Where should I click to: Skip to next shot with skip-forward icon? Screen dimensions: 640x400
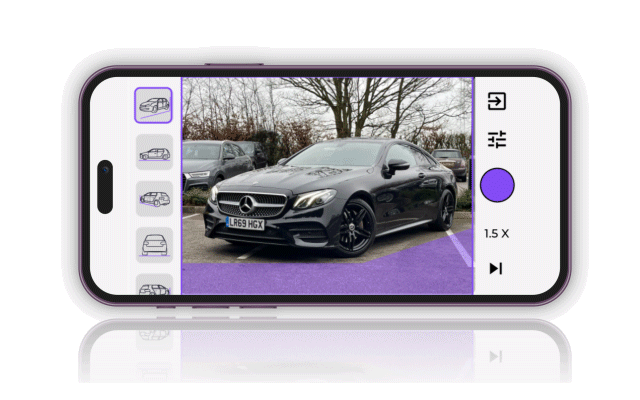496,269
